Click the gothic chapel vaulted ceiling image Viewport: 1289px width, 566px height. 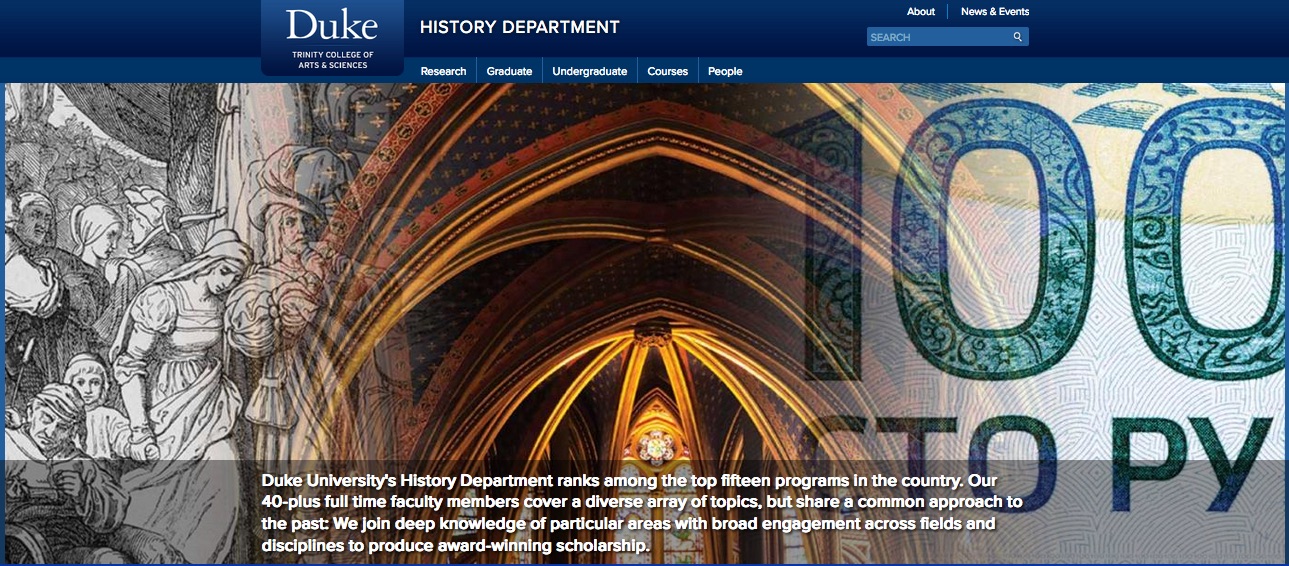[x=600, y=250]
